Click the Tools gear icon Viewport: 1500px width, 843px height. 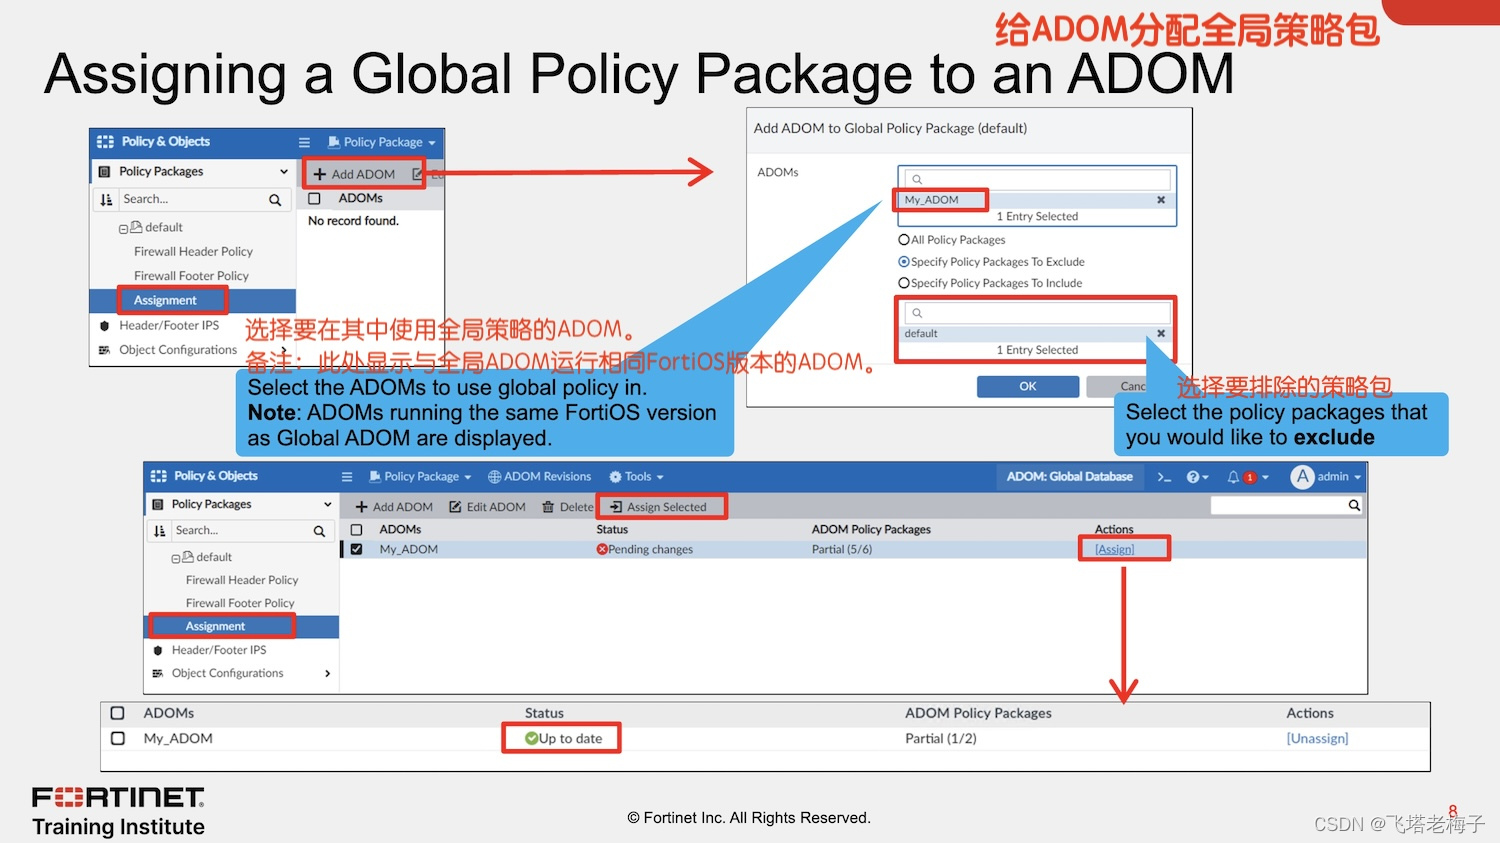(616, 477)
